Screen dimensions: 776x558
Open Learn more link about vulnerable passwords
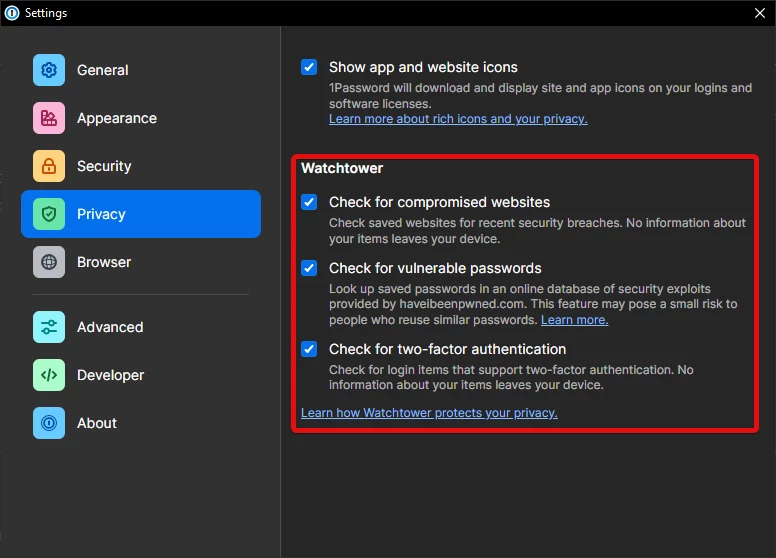coord(575,320)
